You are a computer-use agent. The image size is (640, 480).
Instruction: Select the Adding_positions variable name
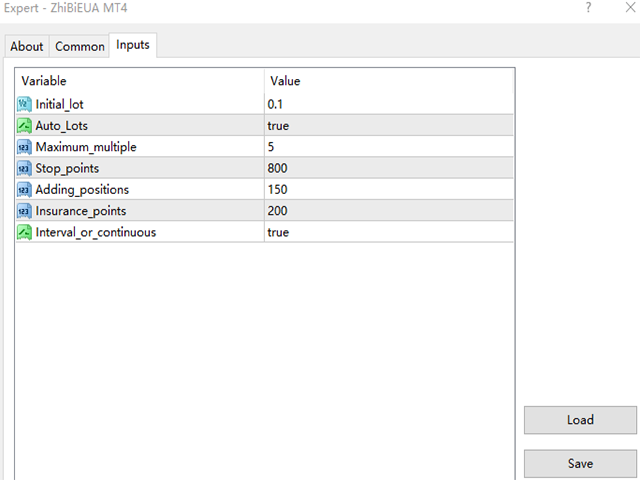click(x=82, y=189)
